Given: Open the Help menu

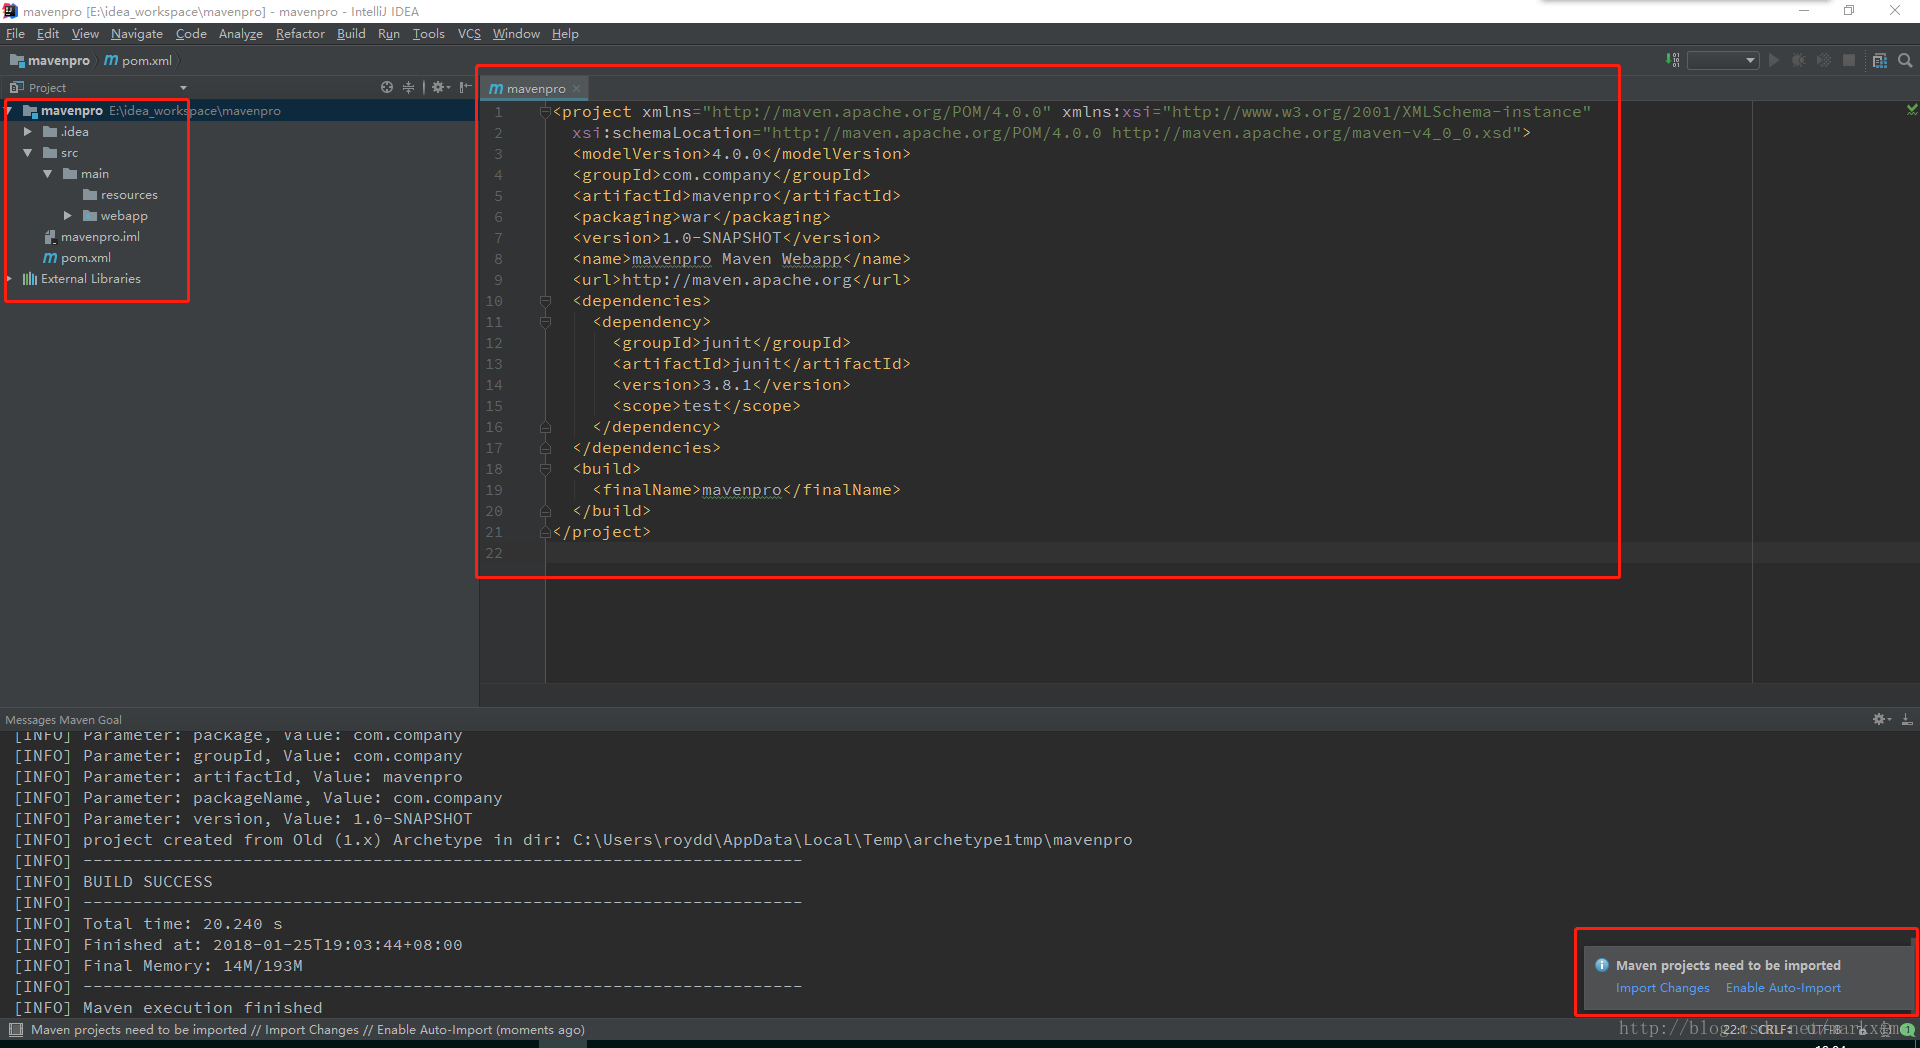Looking at the screenshot, I should (565, 33).
